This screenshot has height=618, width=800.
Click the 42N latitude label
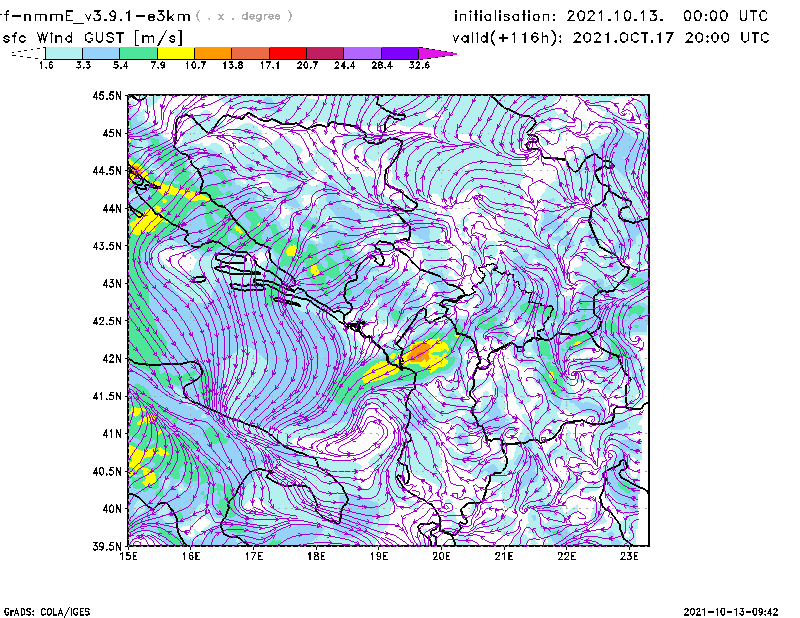click(x=112, y=359)
